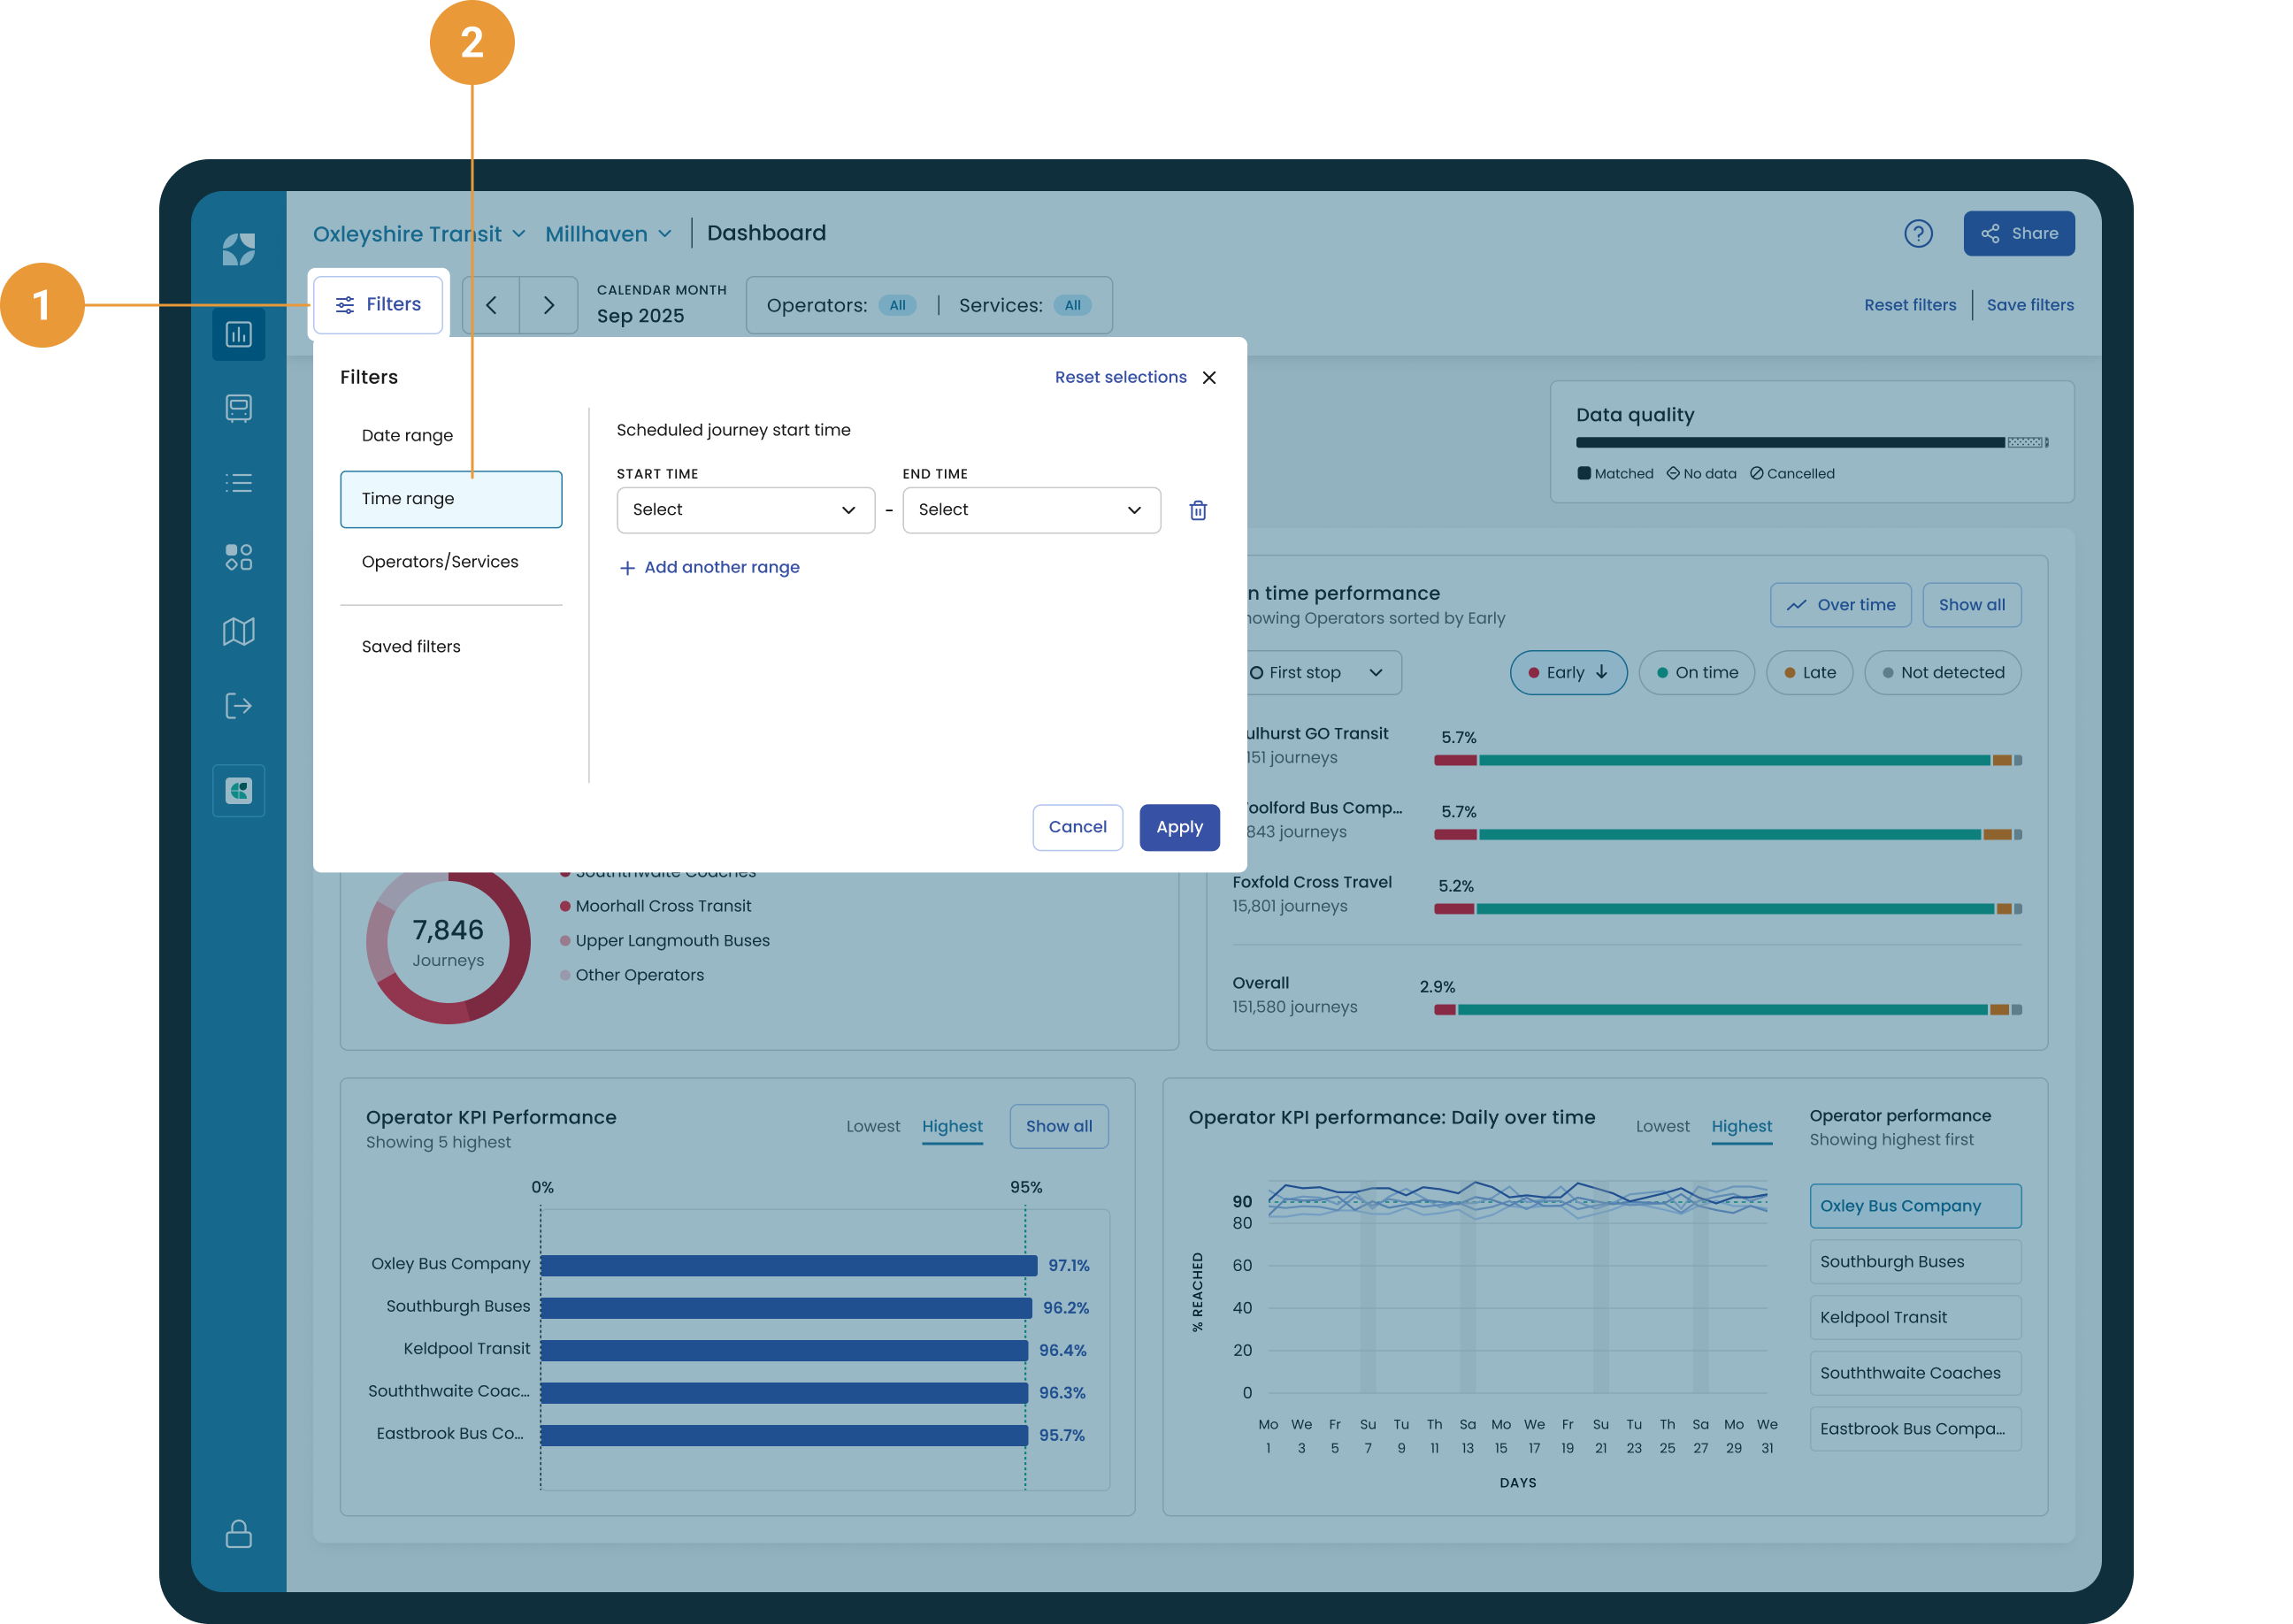This screenshot has height=1624, width=2293.
Task: Open the End Time select dropdown
Action: coord(1030,510)
